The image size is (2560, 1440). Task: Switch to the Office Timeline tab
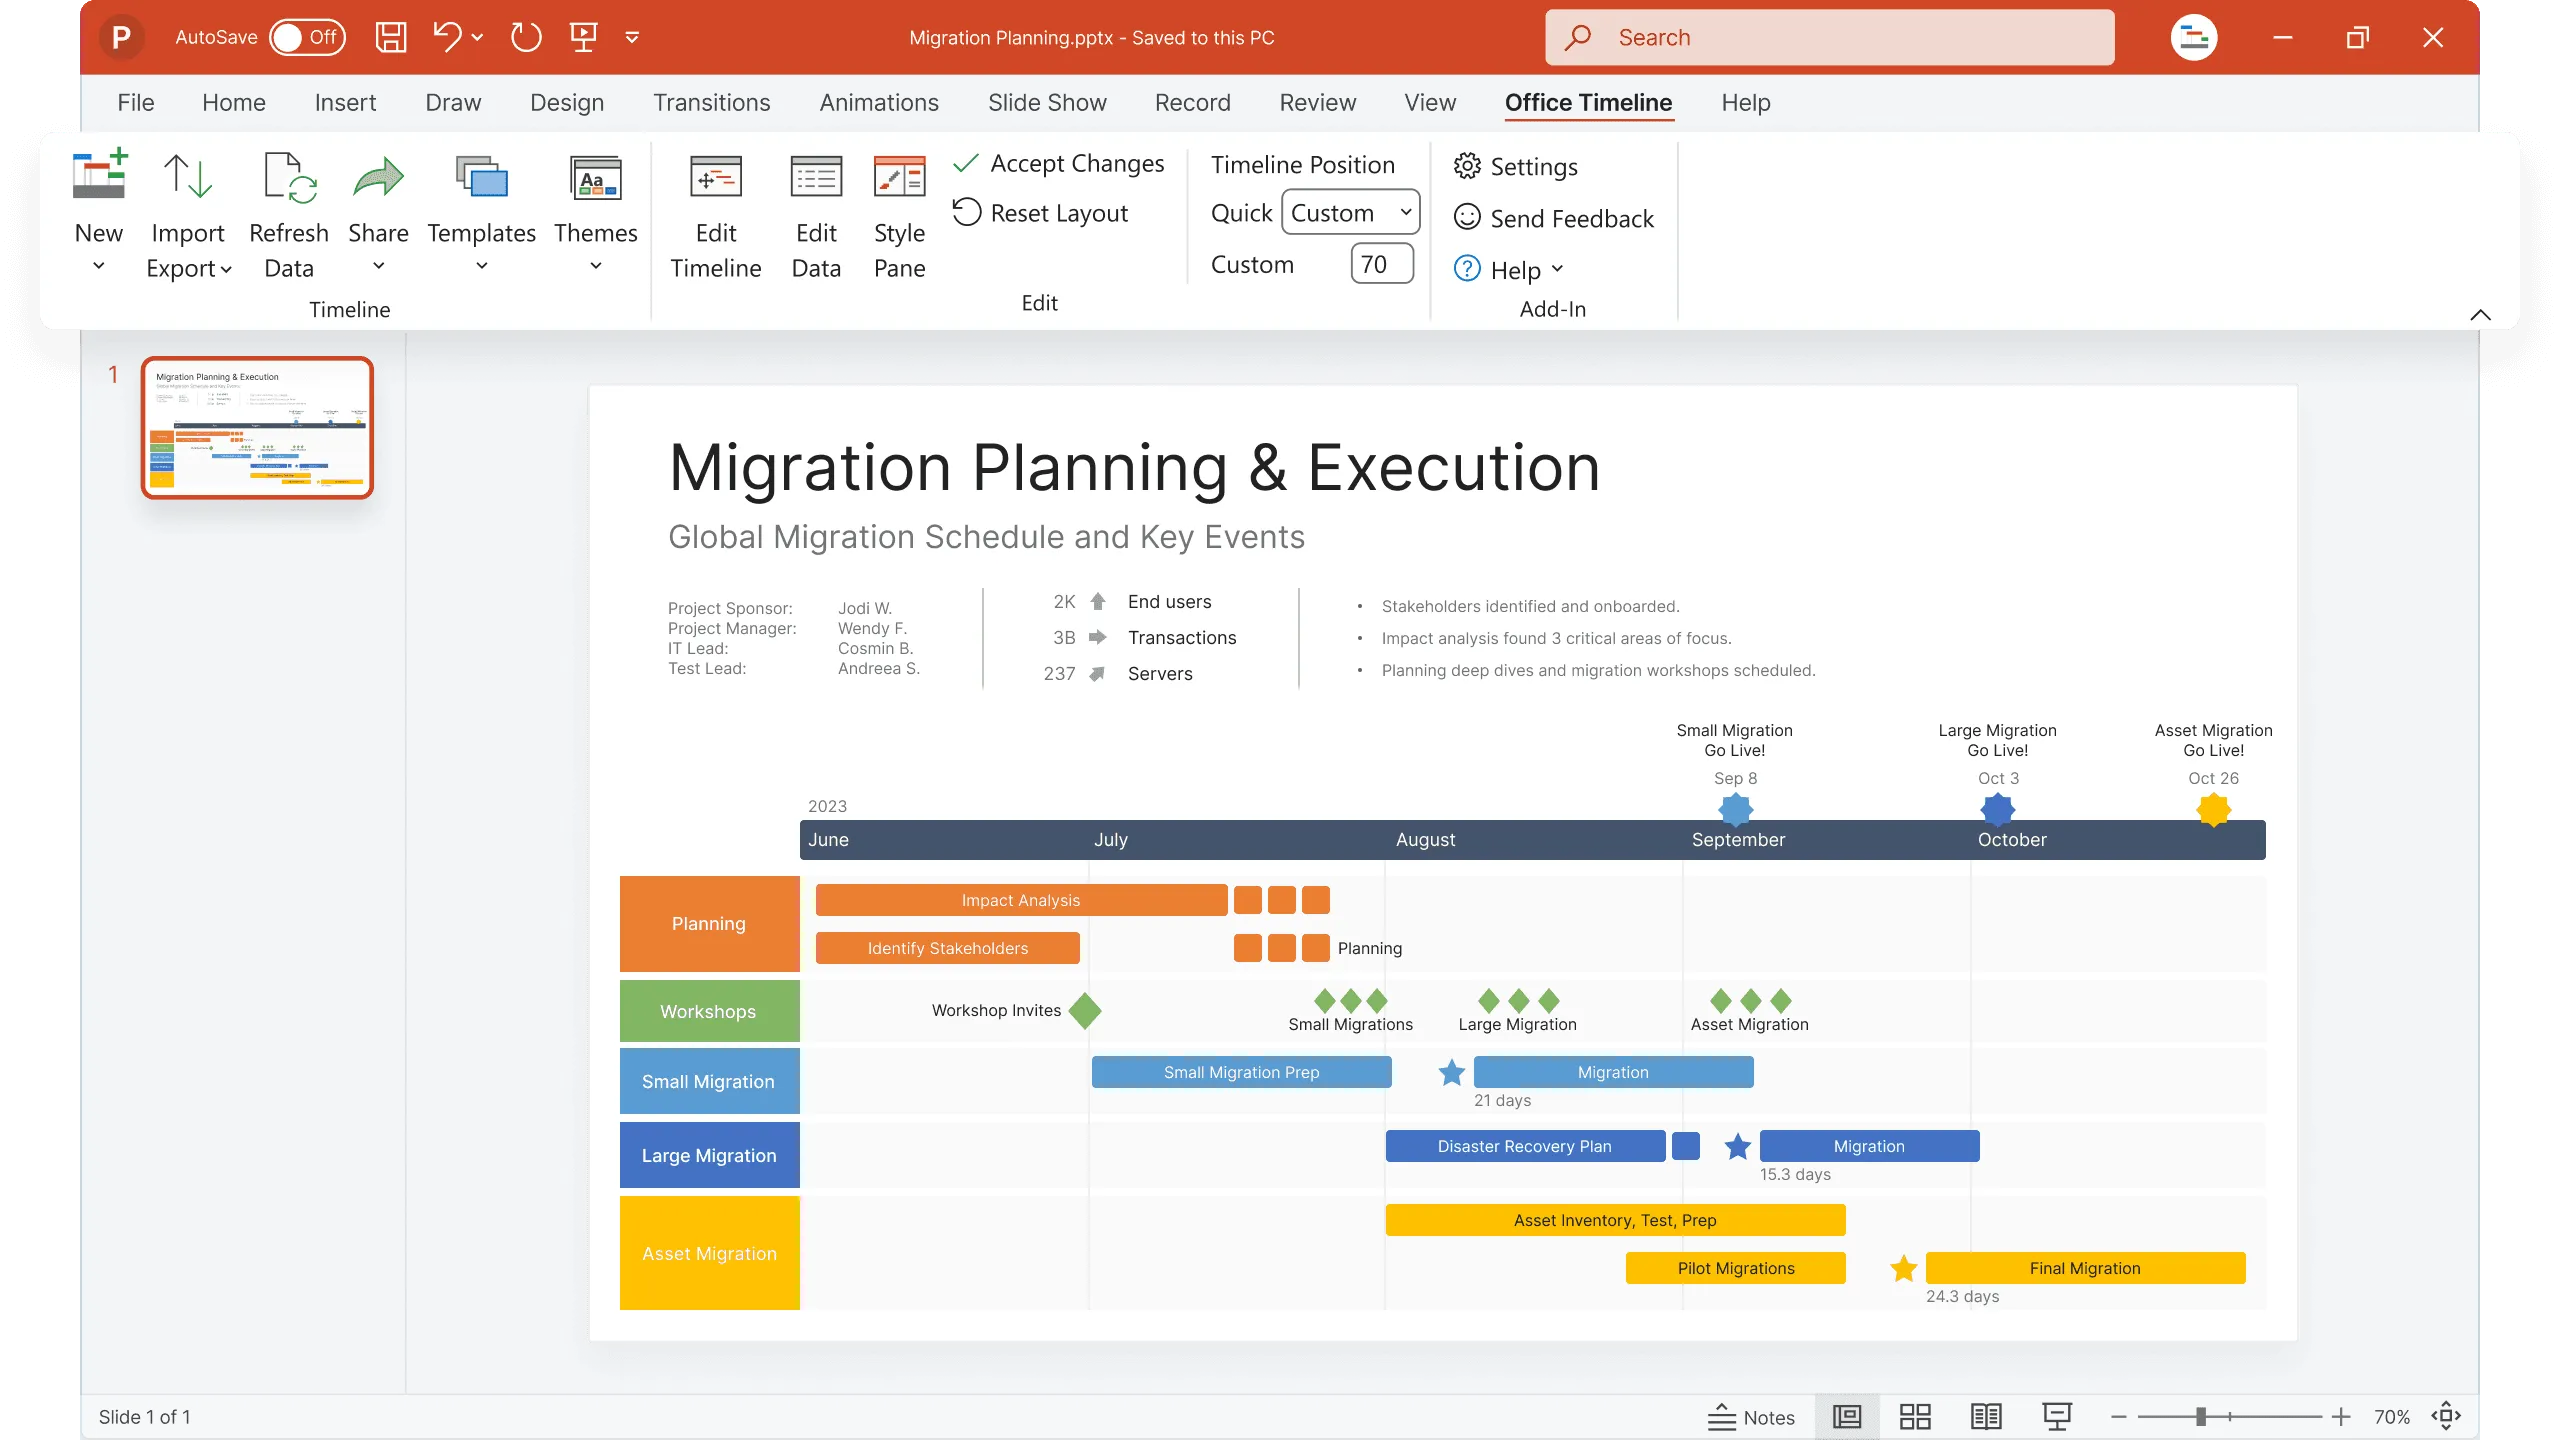[x=1587, y=102]
